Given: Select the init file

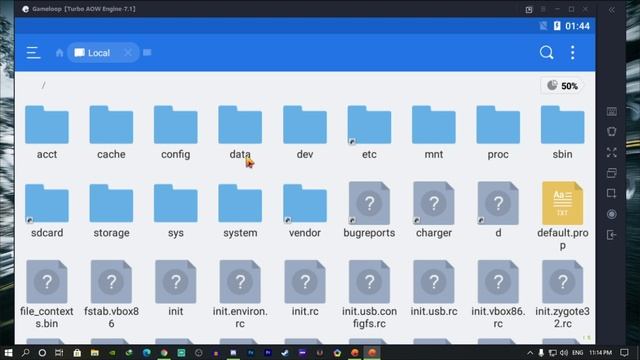Looking at the screenshot, I should 176,289.
